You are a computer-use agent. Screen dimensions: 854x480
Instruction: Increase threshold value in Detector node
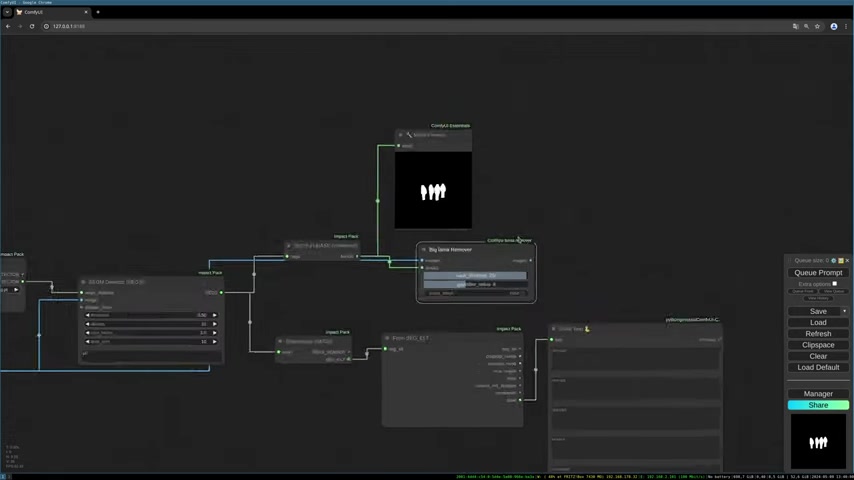pyautogui.click(x=215, y=315)
